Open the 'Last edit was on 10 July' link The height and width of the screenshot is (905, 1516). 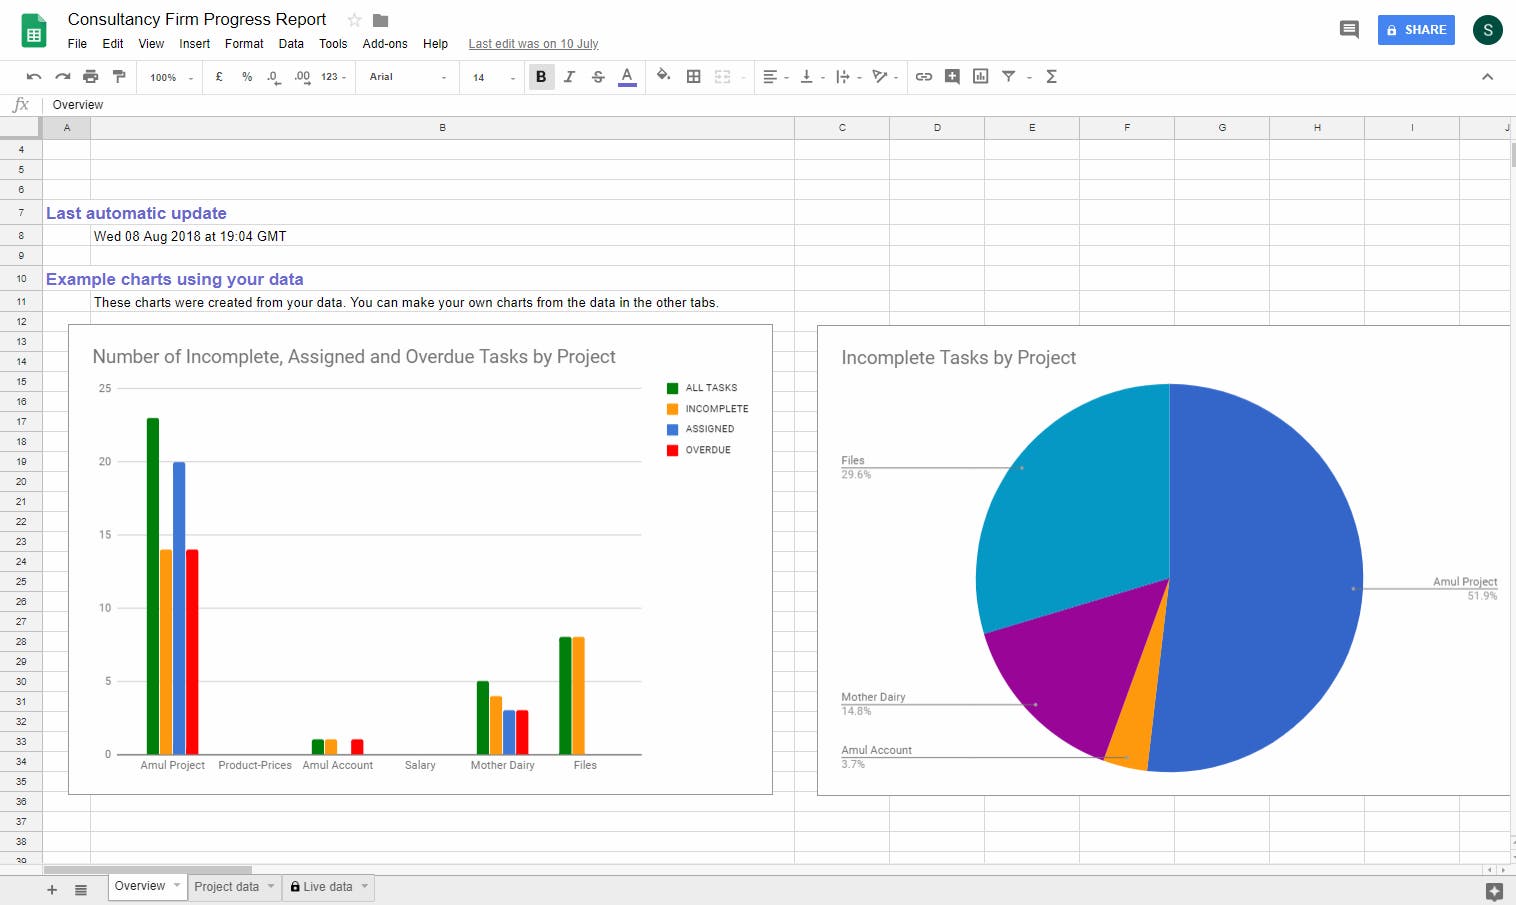tap(533, 44)
